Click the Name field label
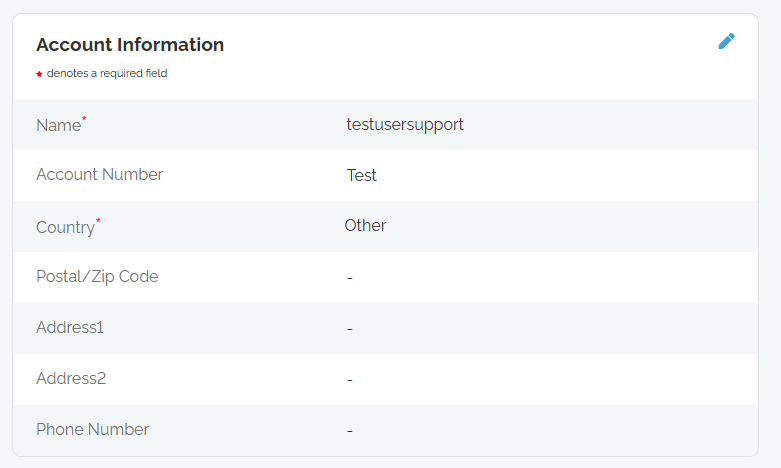 (58, 125)
